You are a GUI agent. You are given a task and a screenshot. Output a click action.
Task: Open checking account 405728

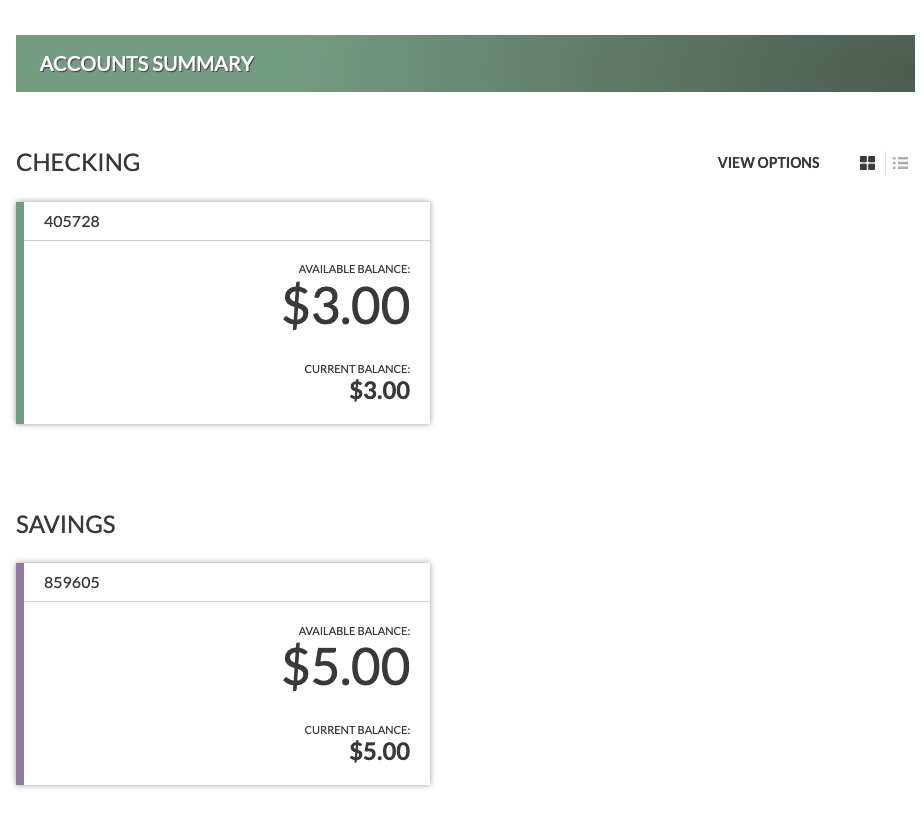click(x=71, y=222)
